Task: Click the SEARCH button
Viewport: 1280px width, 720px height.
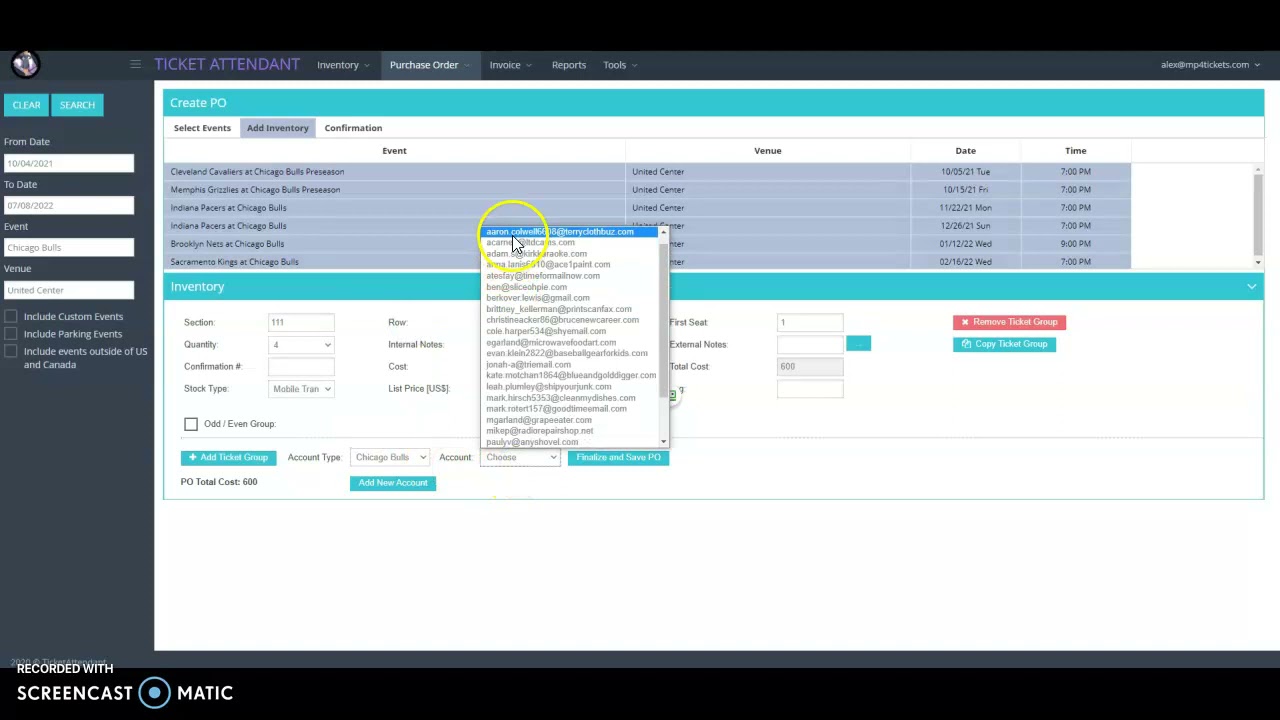Action: click(77, 105)
